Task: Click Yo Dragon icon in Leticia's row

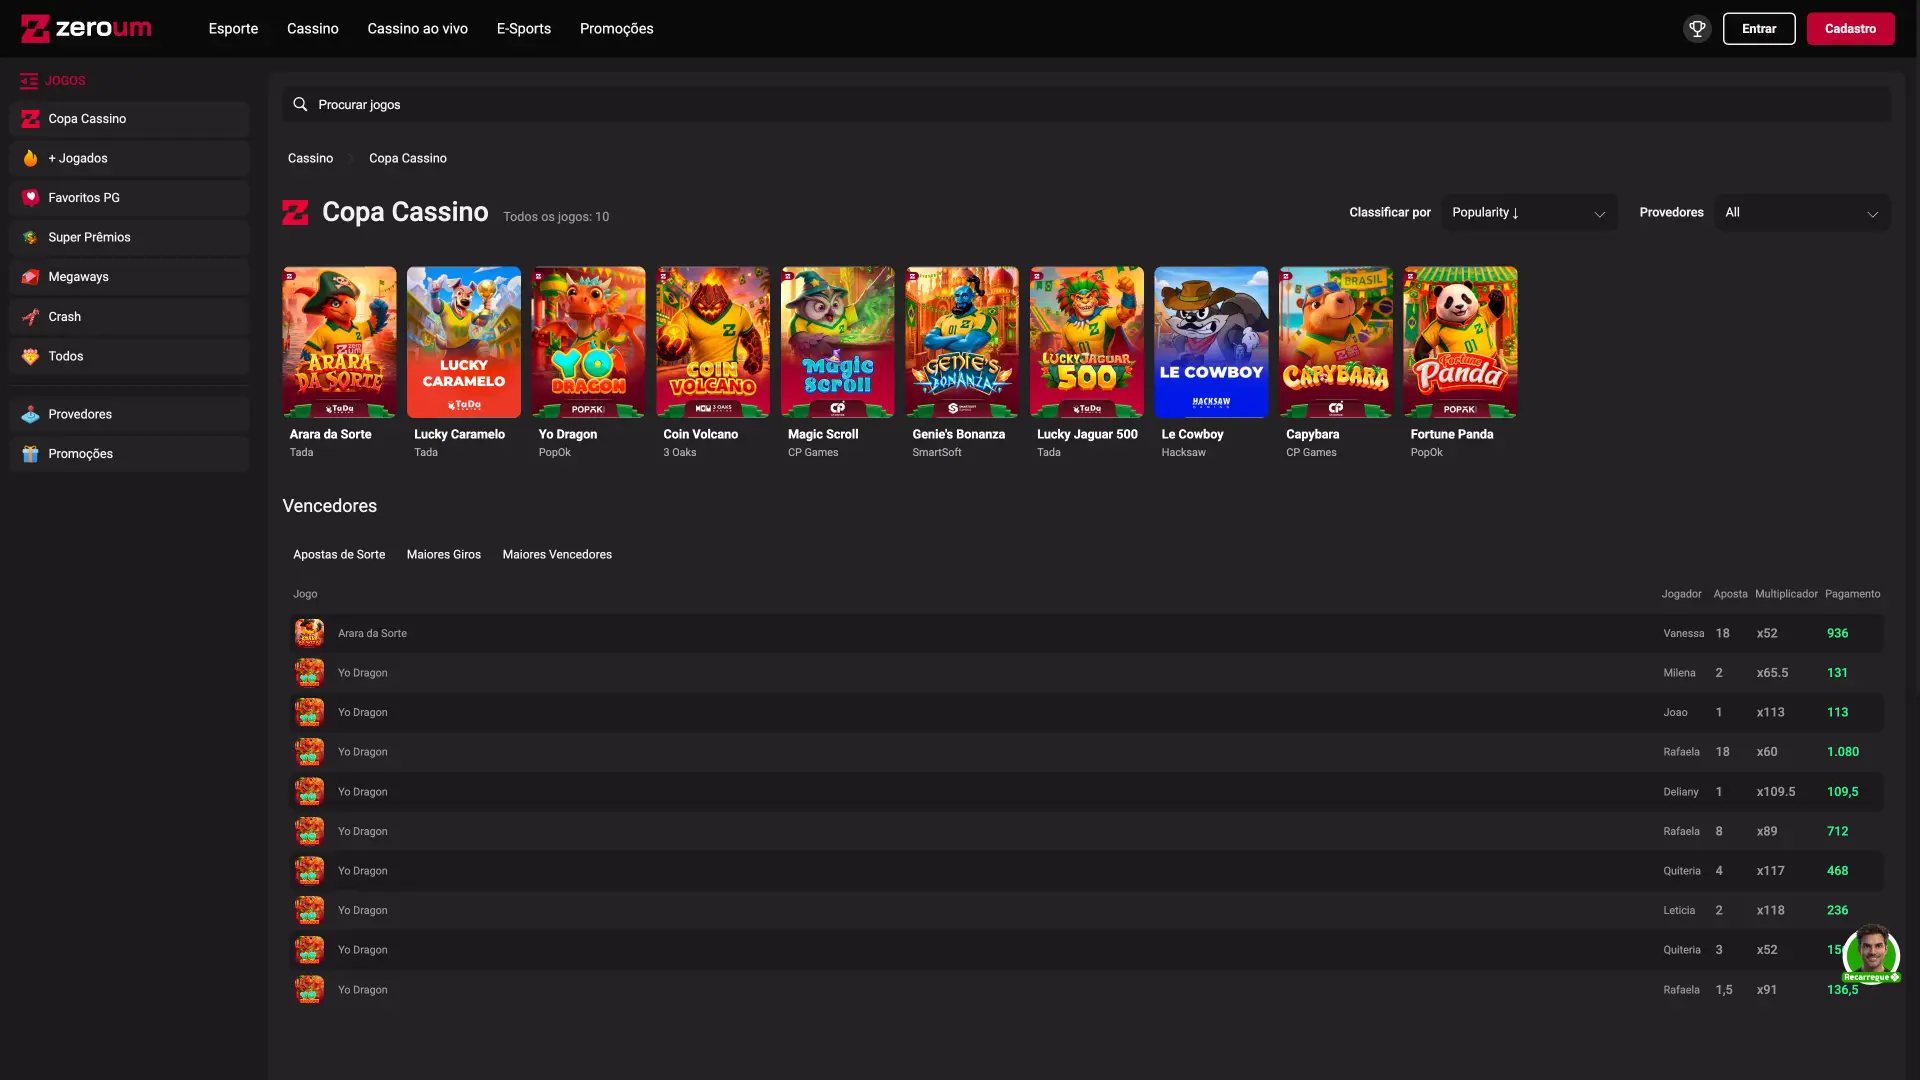Action: click(x=309, y=910)
